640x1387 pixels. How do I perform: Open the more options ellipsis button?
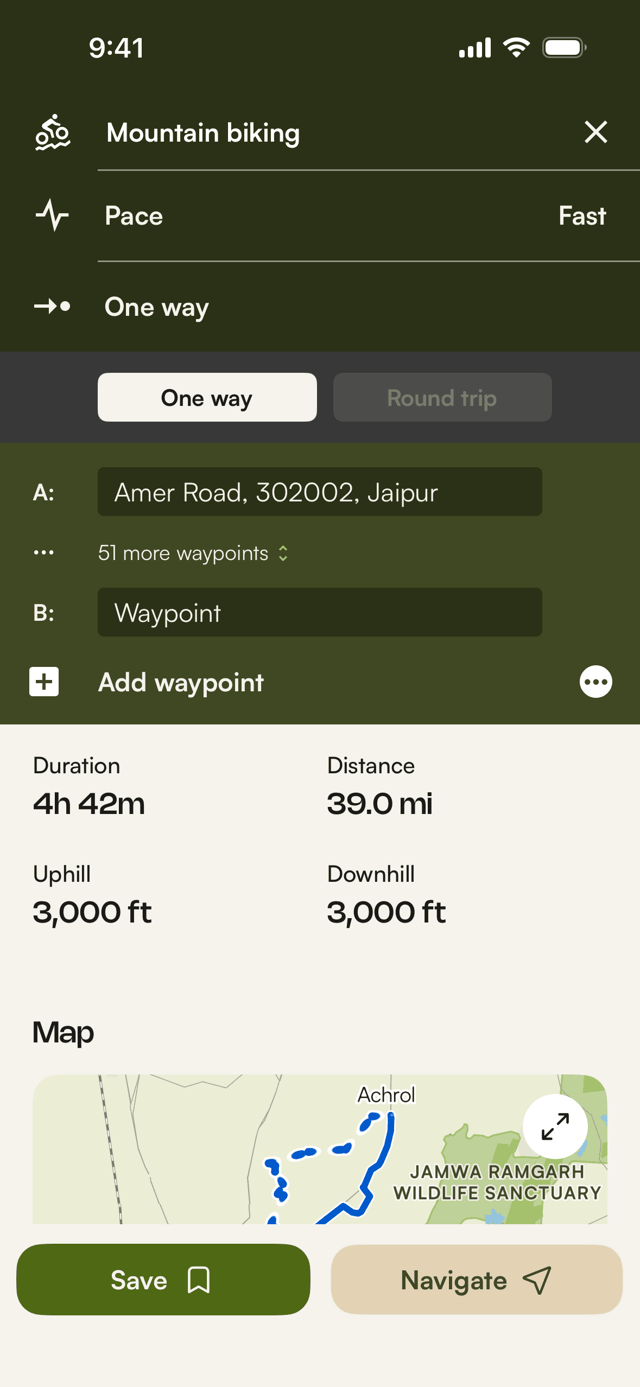coord(596,682)
